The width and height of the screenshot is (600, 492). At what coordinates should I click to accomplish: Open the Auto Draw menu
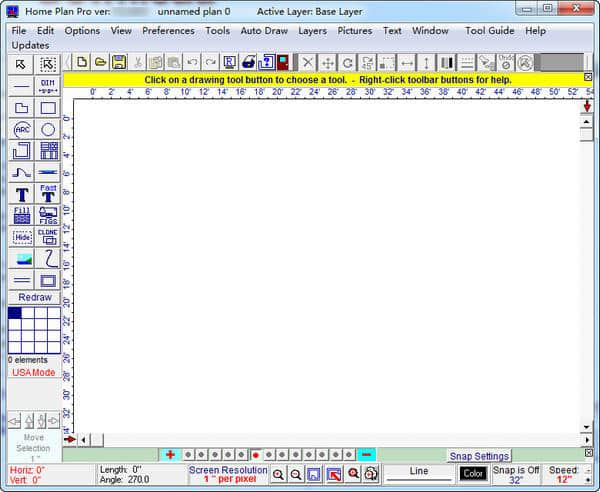point(264,31)
